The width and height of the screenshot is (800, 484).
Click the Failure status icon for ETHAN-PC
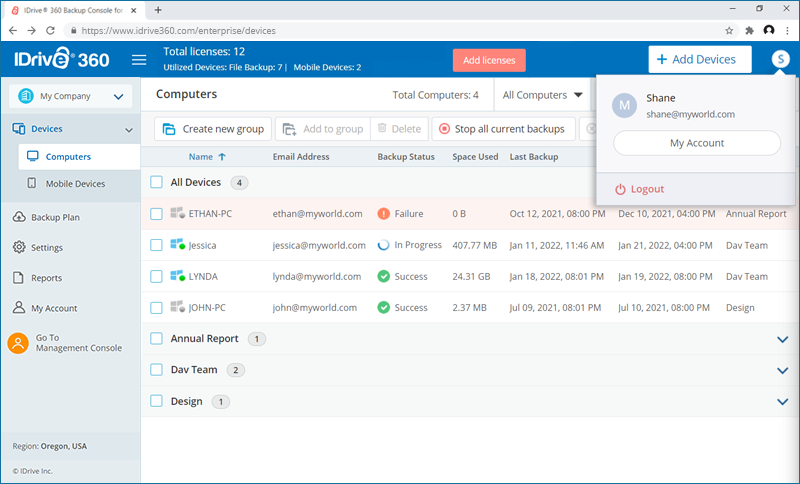[x=384, y=214]
